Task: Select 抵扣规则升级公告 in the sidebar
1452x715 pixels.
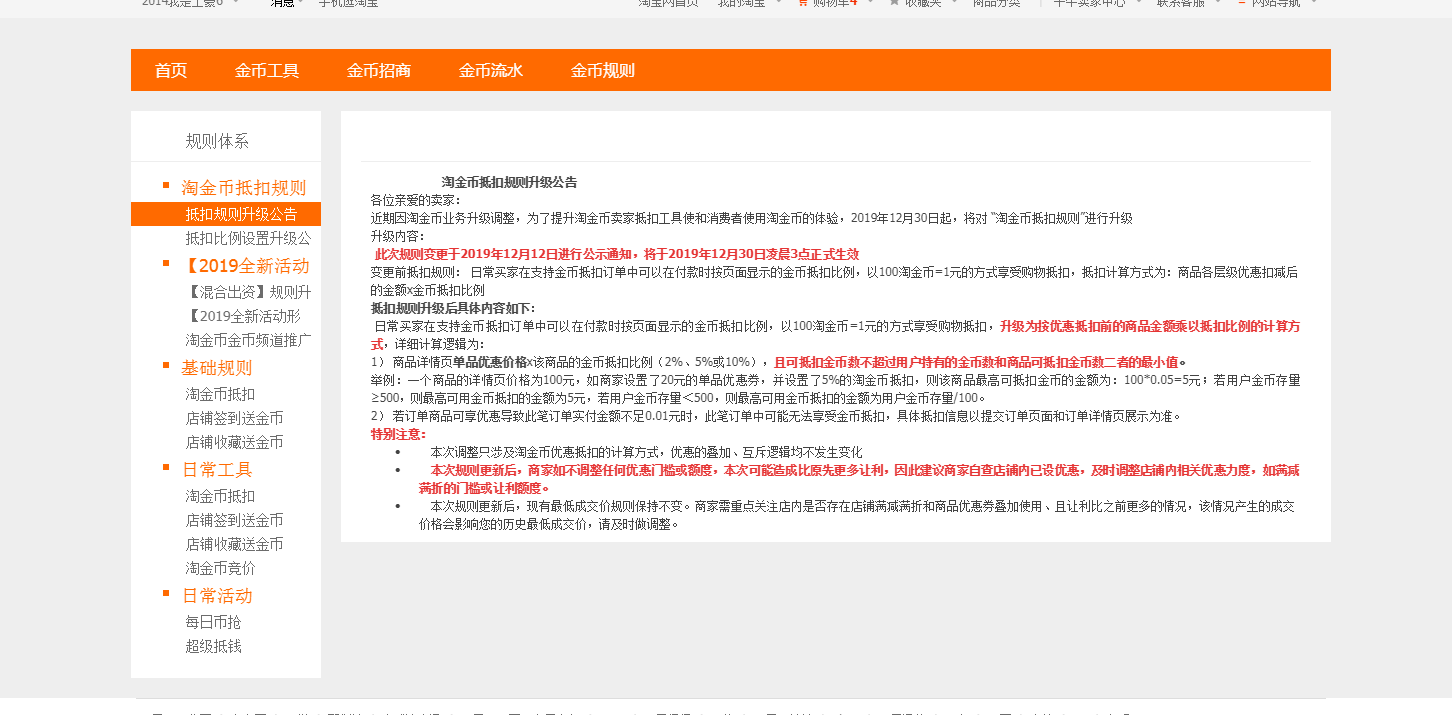Action: tap(241, 214)
